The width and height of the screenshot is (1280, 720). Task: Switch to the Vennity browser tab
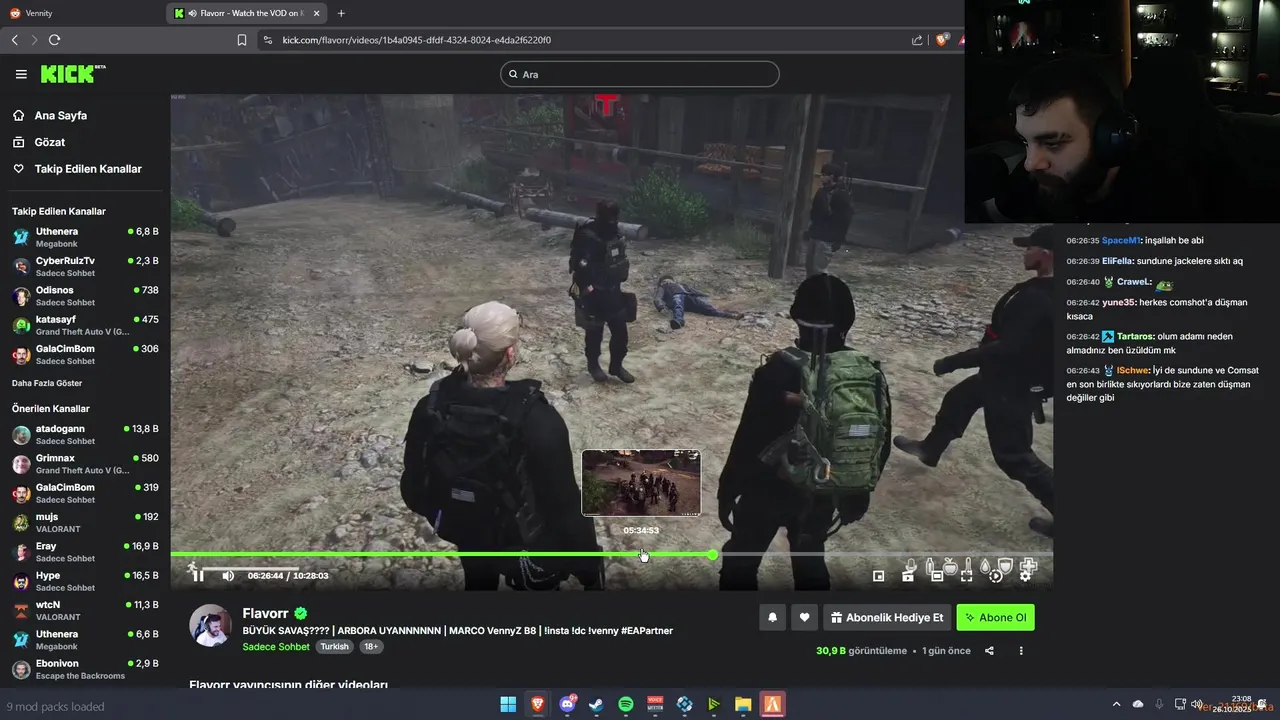[80, 13]
